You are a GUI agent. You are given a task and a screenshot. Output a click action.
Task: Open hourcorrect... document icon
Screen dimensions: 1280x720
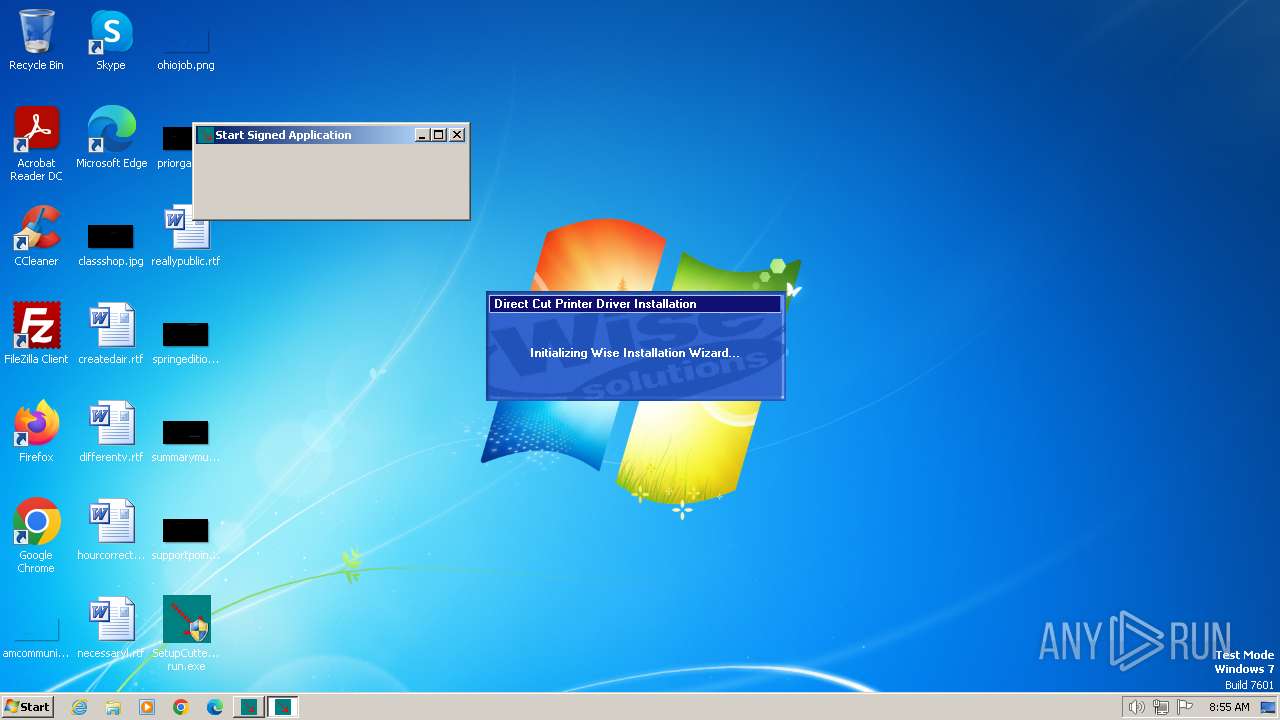[111, 530]
